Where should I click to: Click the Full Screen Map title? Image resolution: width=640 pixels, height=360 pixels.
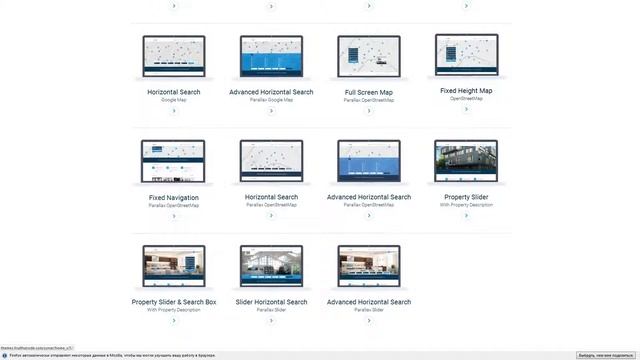[x=369, y=93]
